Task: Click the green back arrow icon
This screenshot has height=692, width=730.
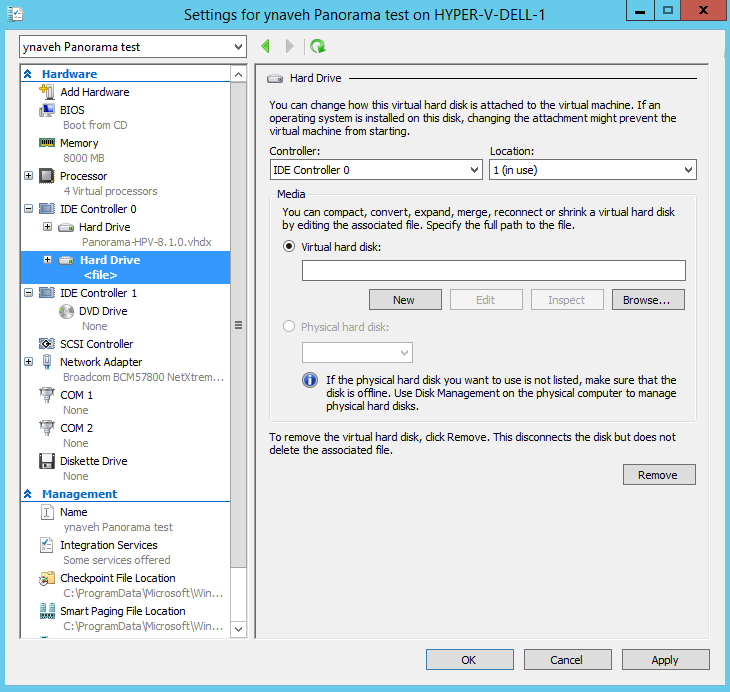Action: tap(266, 46)
